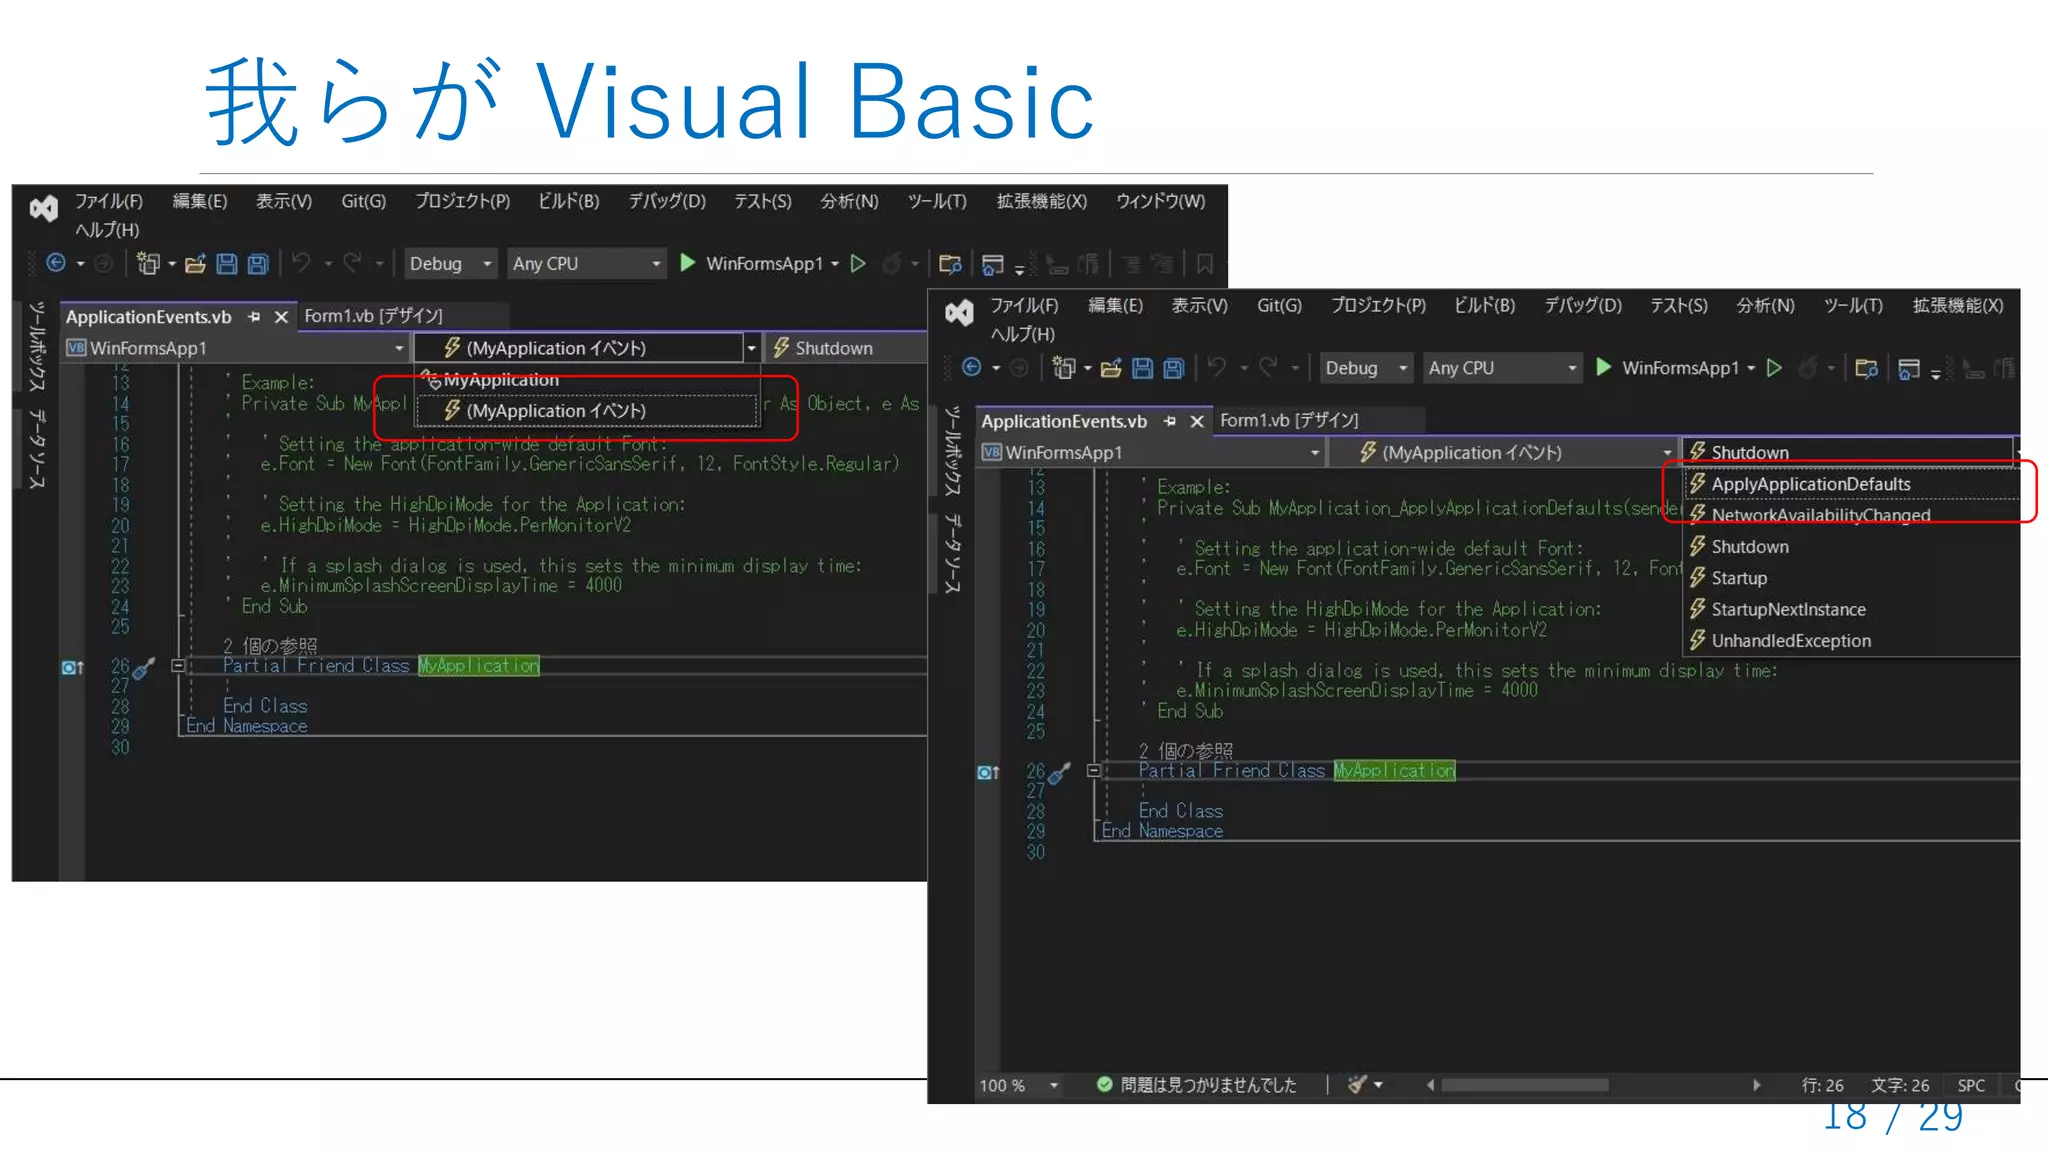Open (MyApplication イベント) combo box right editor
Image resolution: width=2048 pixels, height=1152 pixels.
(1504, 453)
